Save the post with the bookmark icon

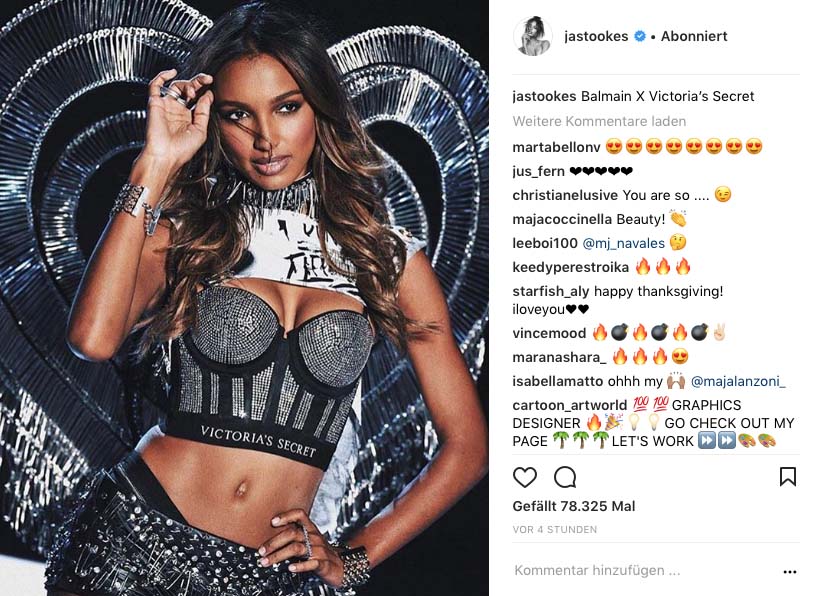pos(787,477)
